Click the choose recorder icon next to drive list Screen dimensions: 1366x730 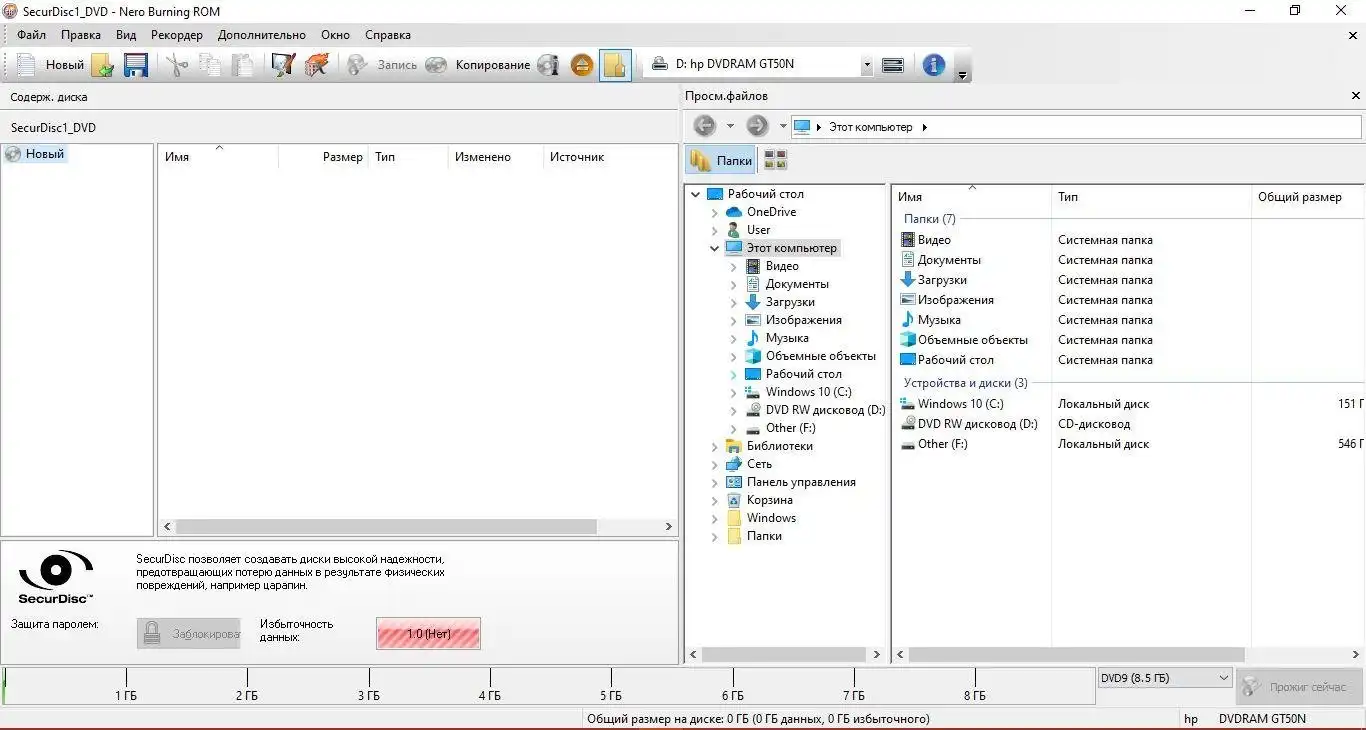(893, 65)
